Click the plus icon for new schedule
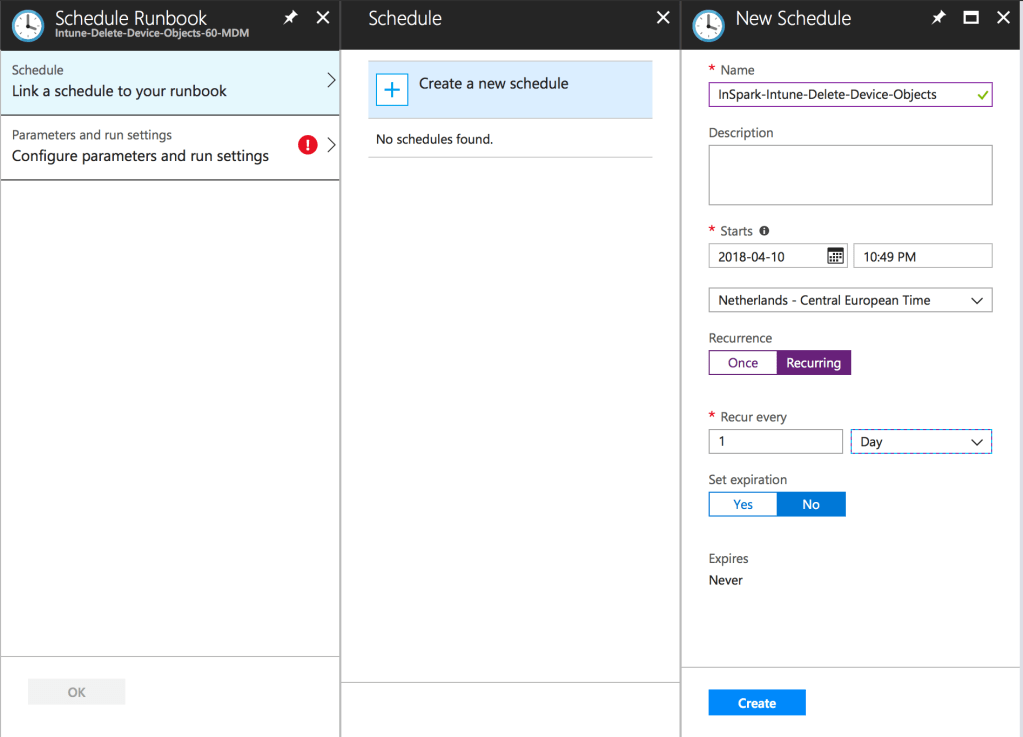The image size is (1023, 737). [392, 89]
